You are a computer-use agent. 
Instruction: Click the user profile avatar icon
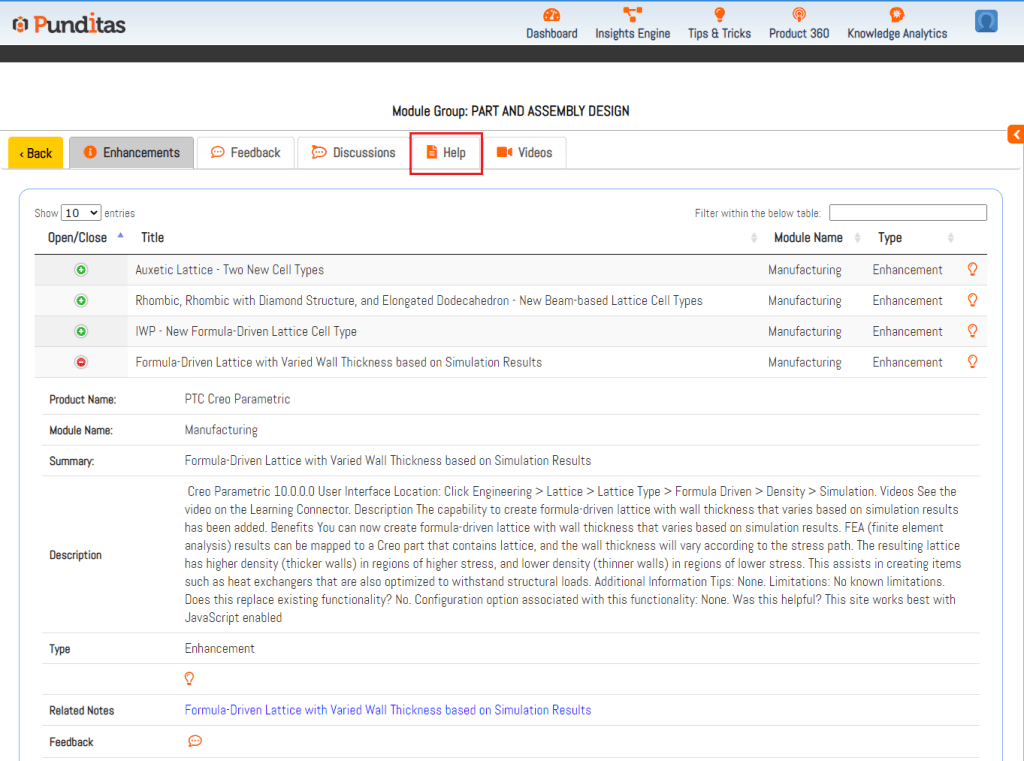point(986,21)
